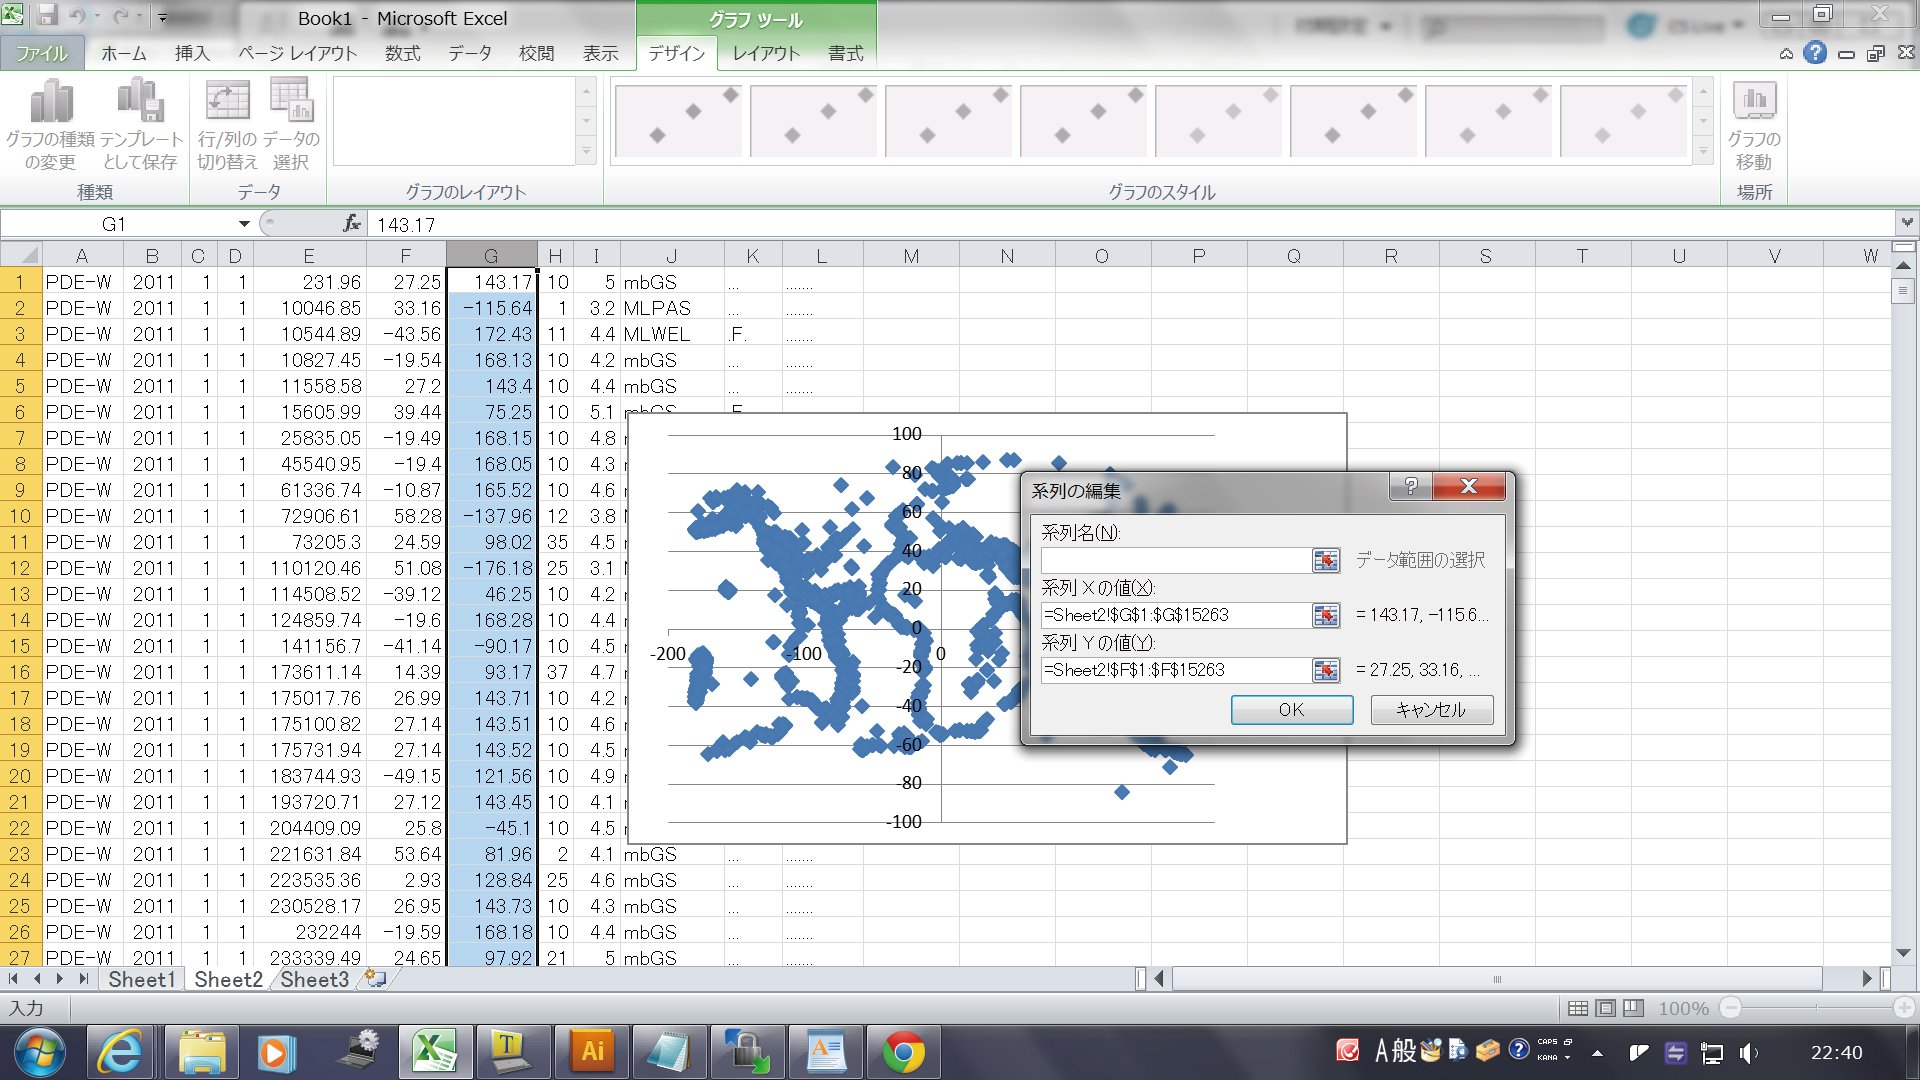The height and width of the screenshot is (1080, 1920).
Task: Open Google Chrome from taskbar
Action: point(903,1052)
